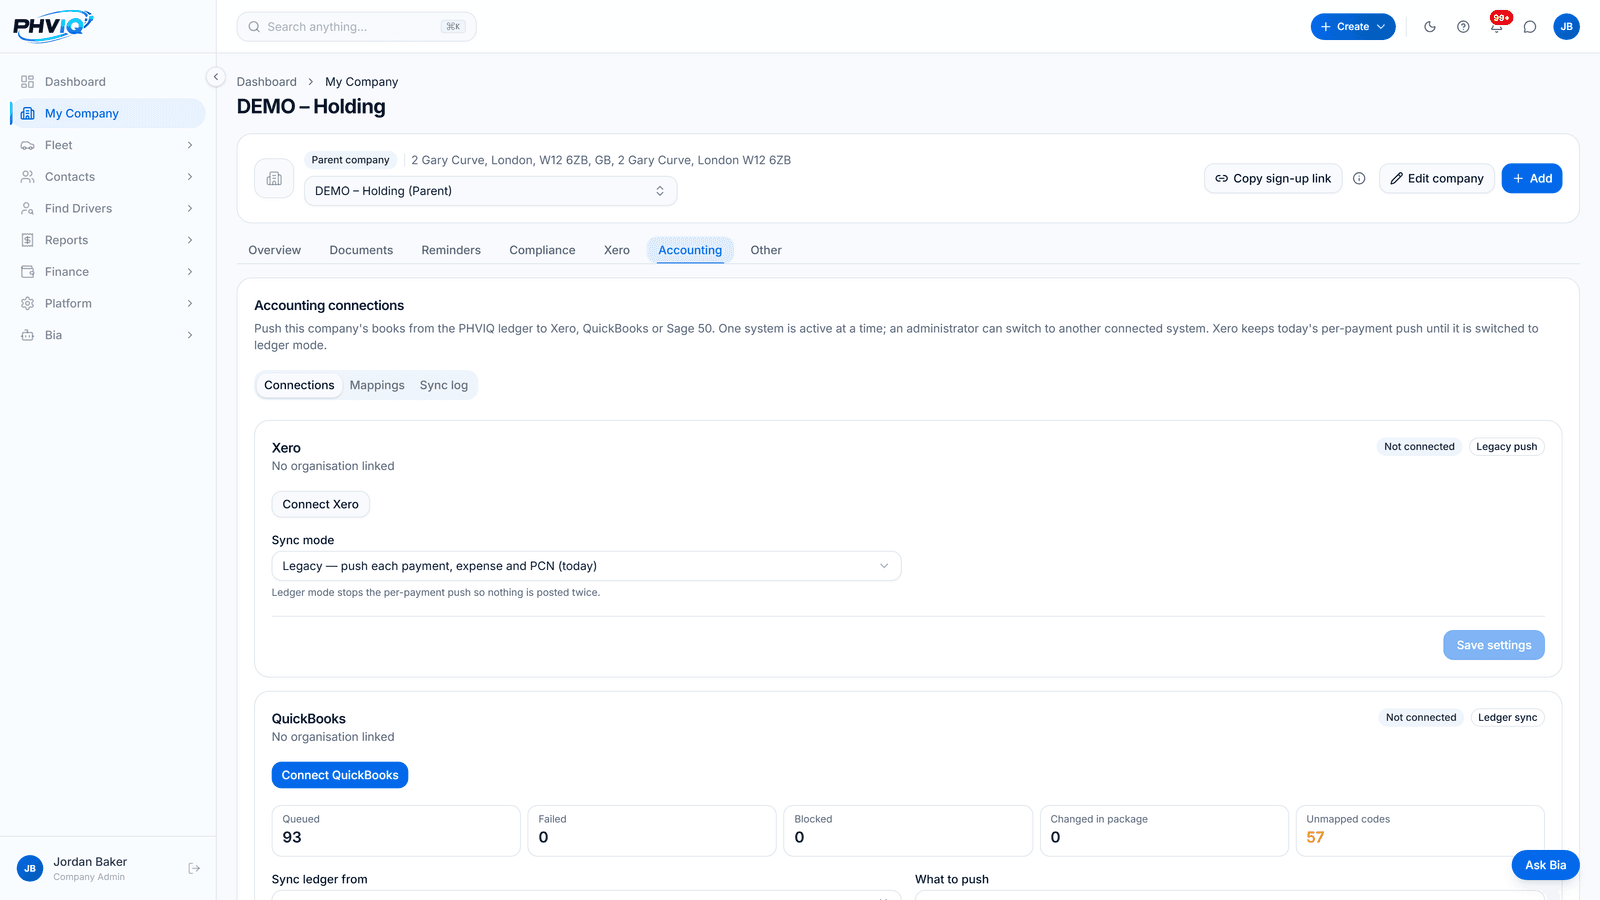Click the Edit company button
Image resolution: width=1600 pixels, height=900 pixels.
[x=1437, y=179]
